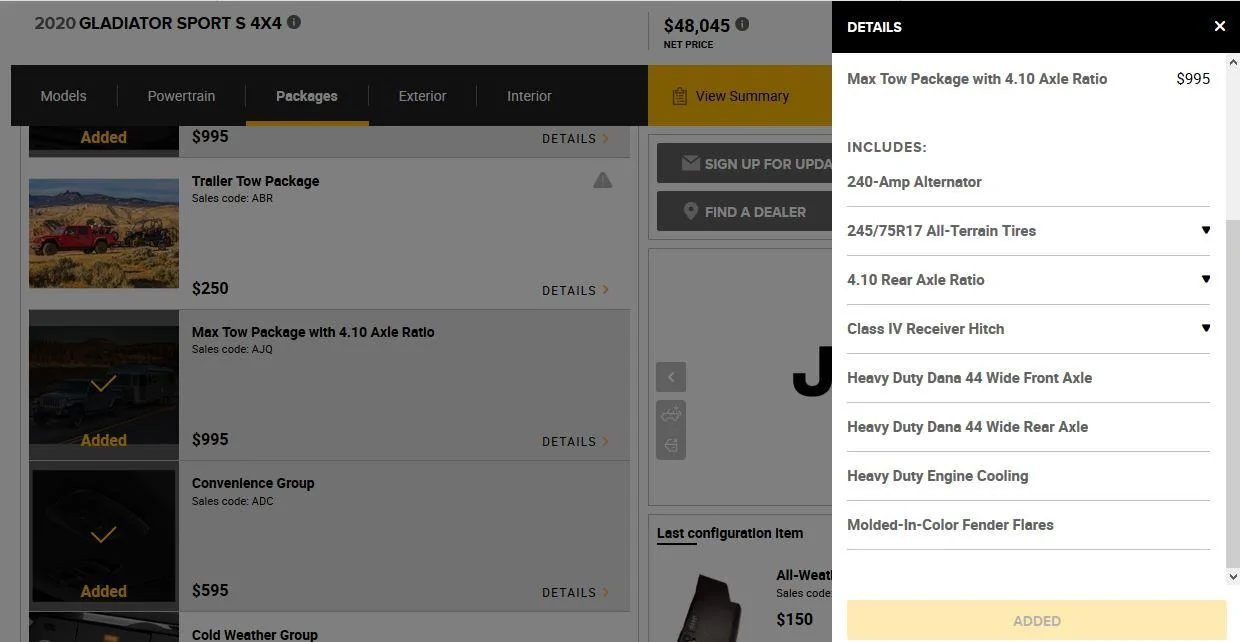Click the $595 Convenience Group price
The height and width of the screenshot is (642, 1240).
click(210, 591)
